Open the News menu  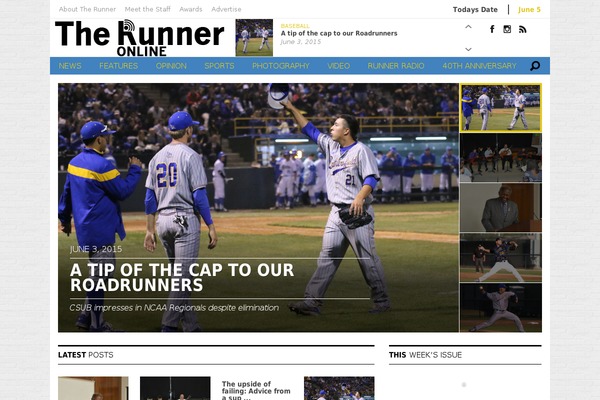coord(70,66)
